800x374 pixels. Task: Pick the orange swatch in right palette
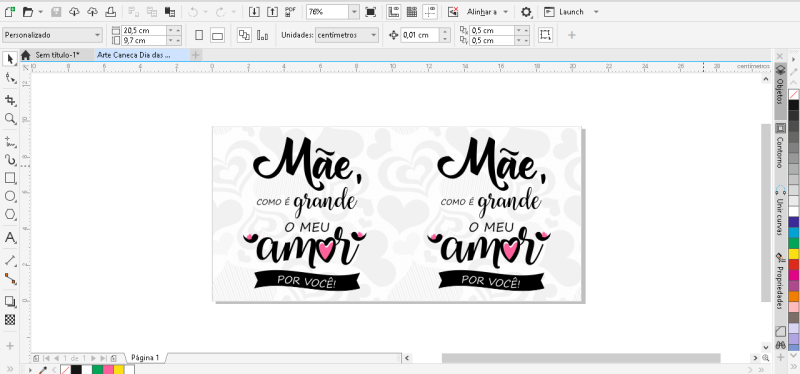click(x=793, y=296)
